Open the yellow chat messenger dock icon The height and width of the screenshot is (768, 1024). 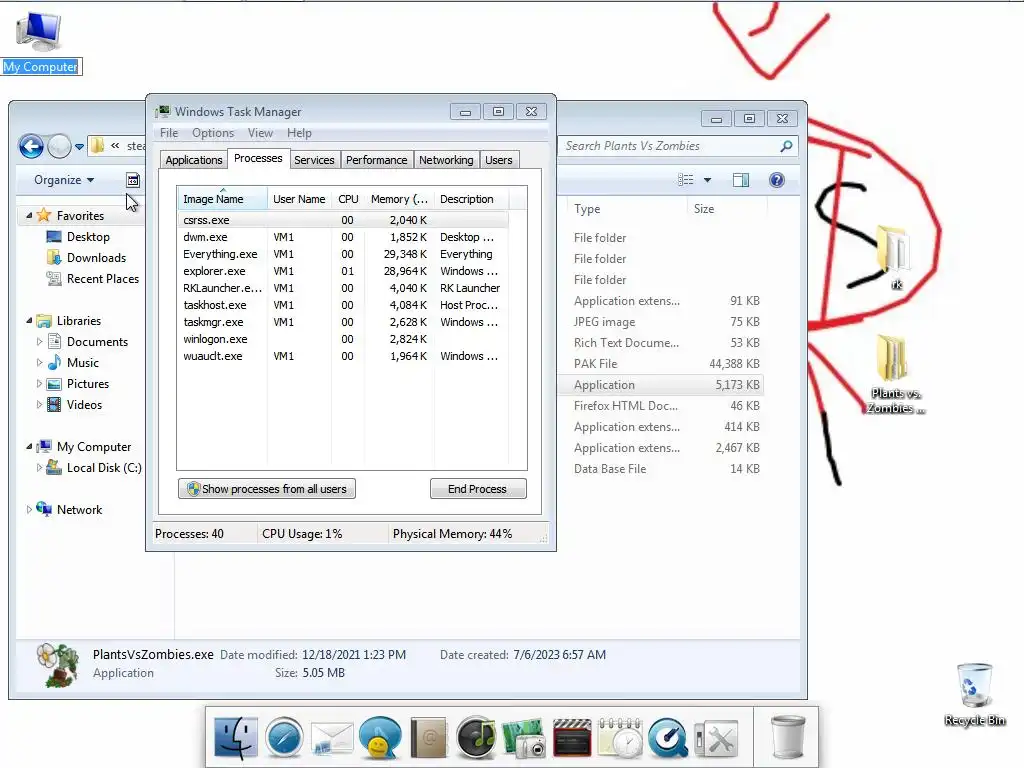point(380,738)
